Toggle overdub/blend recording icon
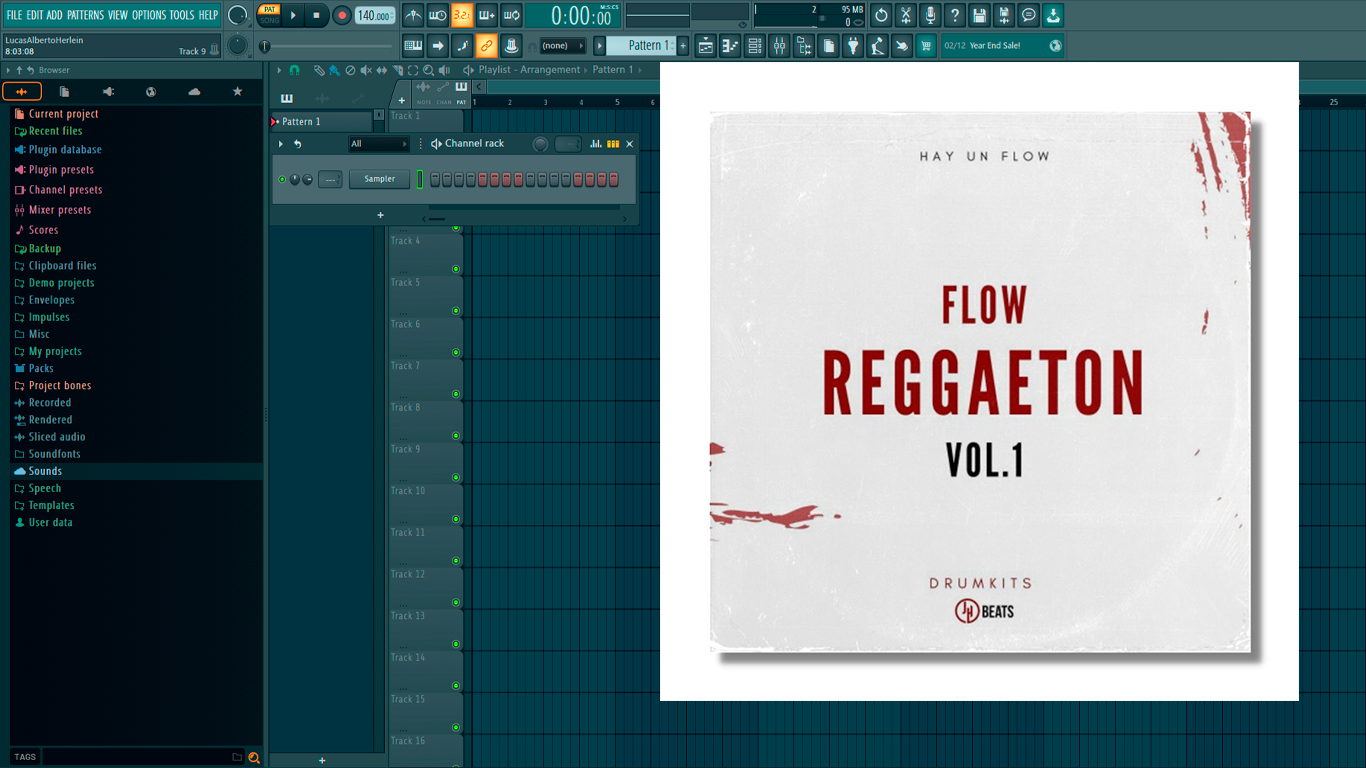 (487, 15)
